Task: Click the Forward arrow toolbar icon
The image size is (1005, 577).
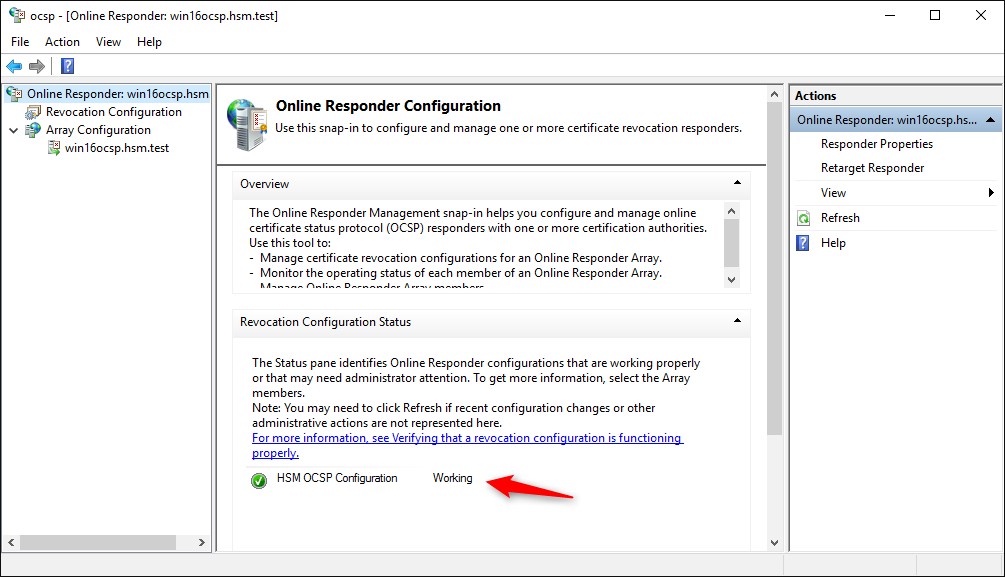Action: [x=37, y=66]
